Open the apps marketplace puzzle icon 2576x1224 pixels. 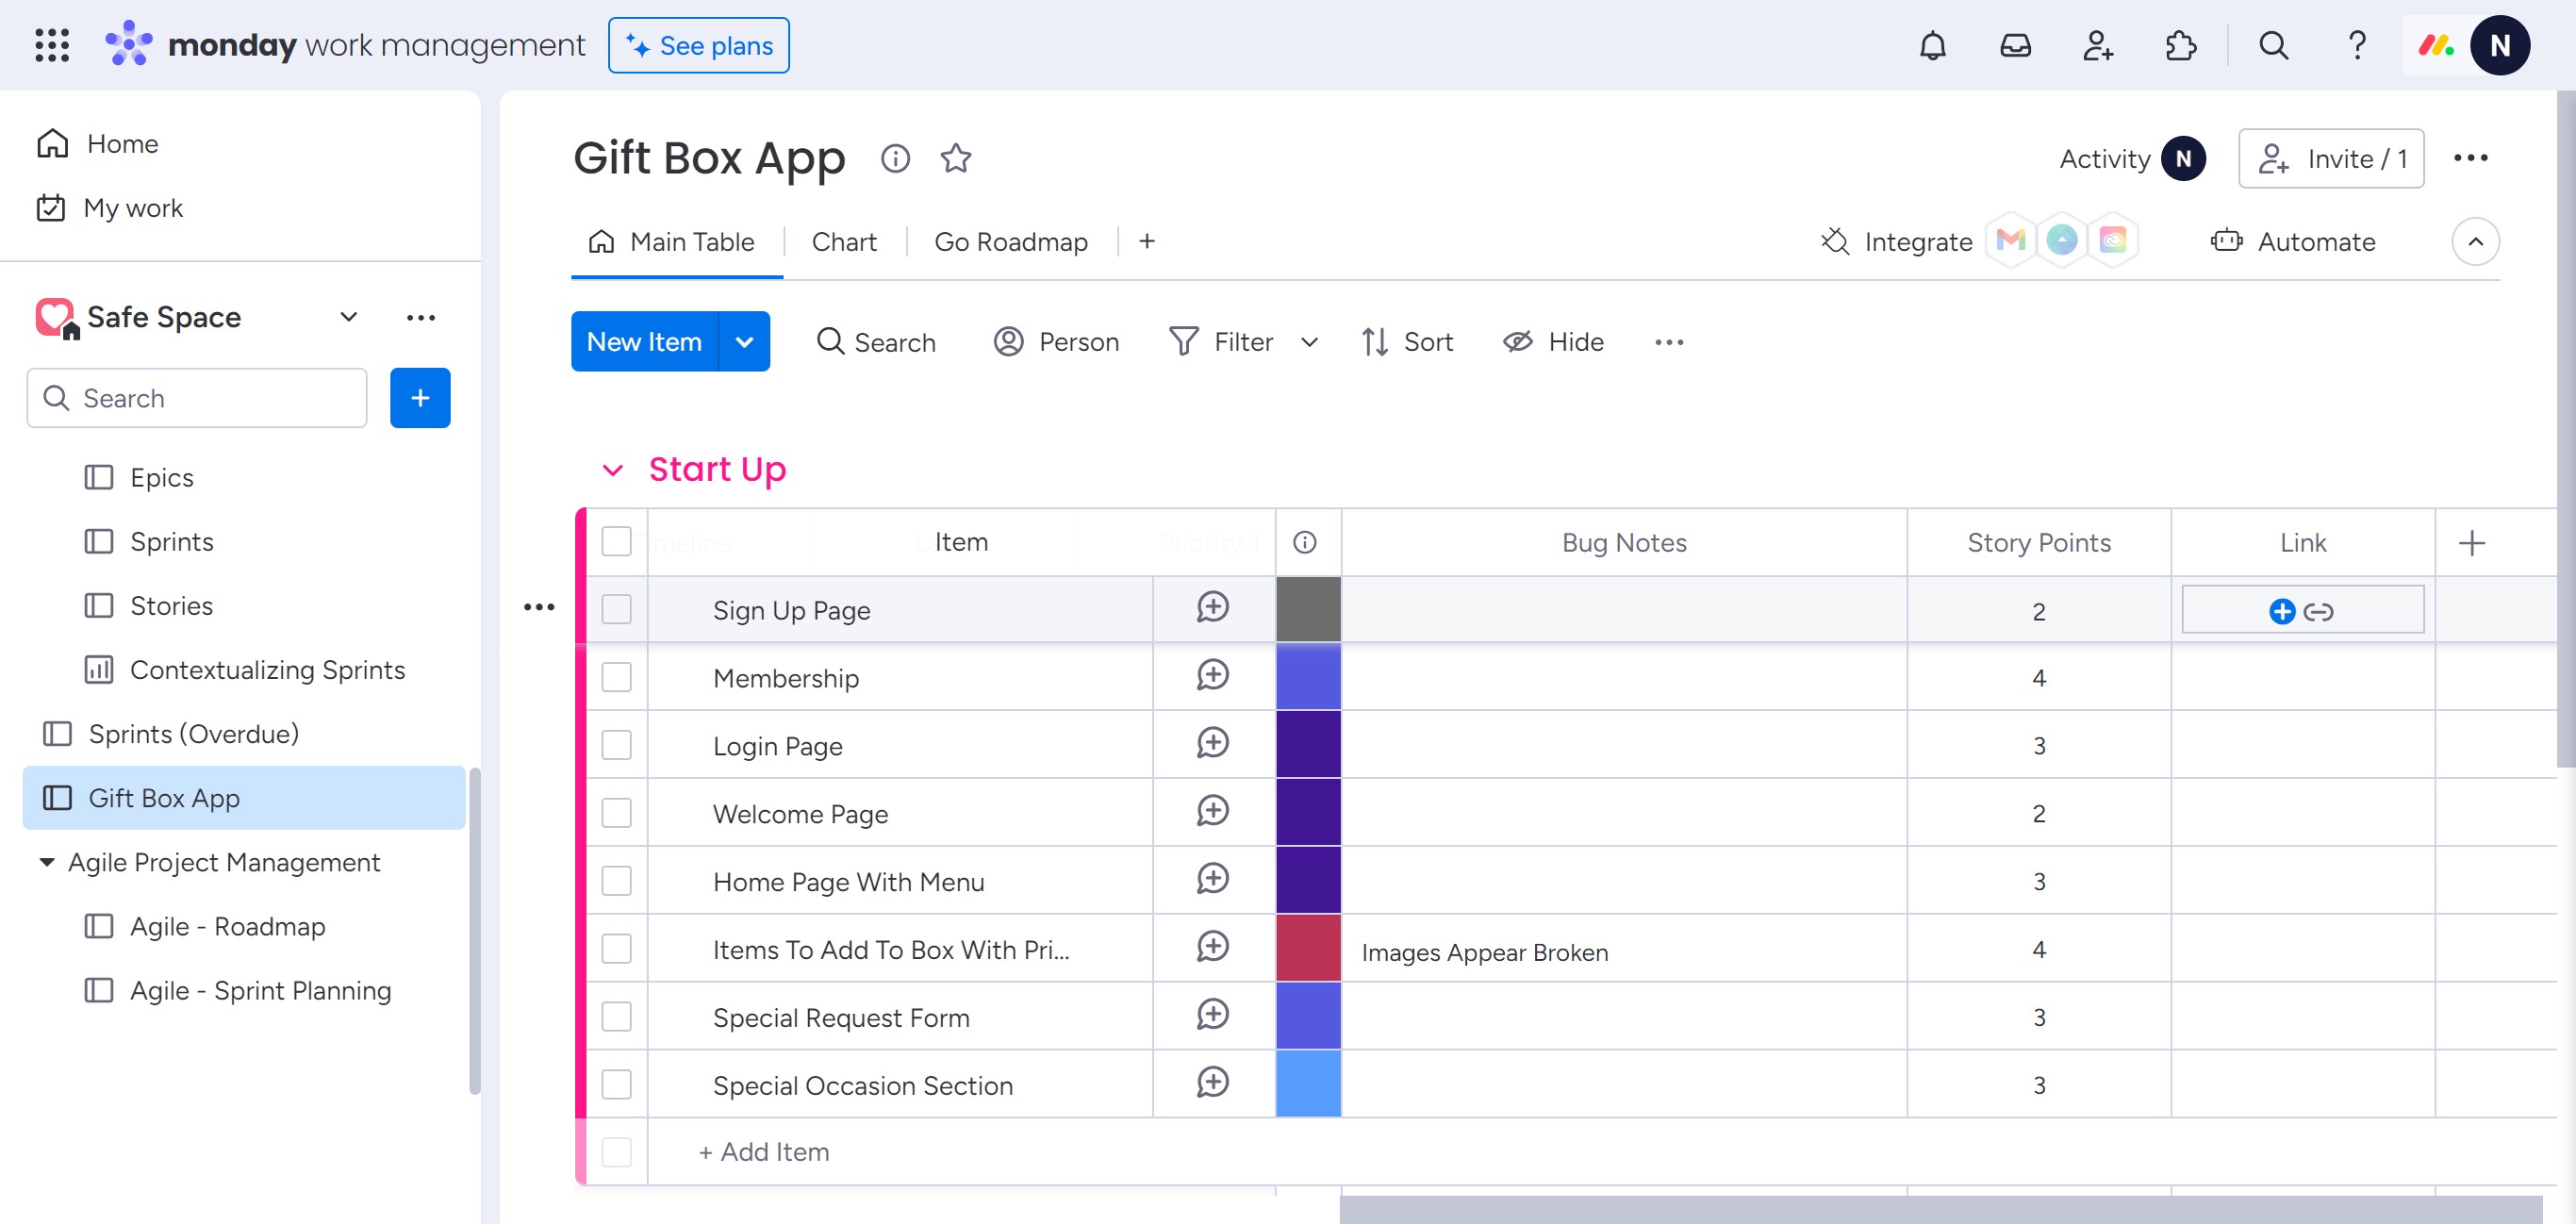pos(2180,46)
